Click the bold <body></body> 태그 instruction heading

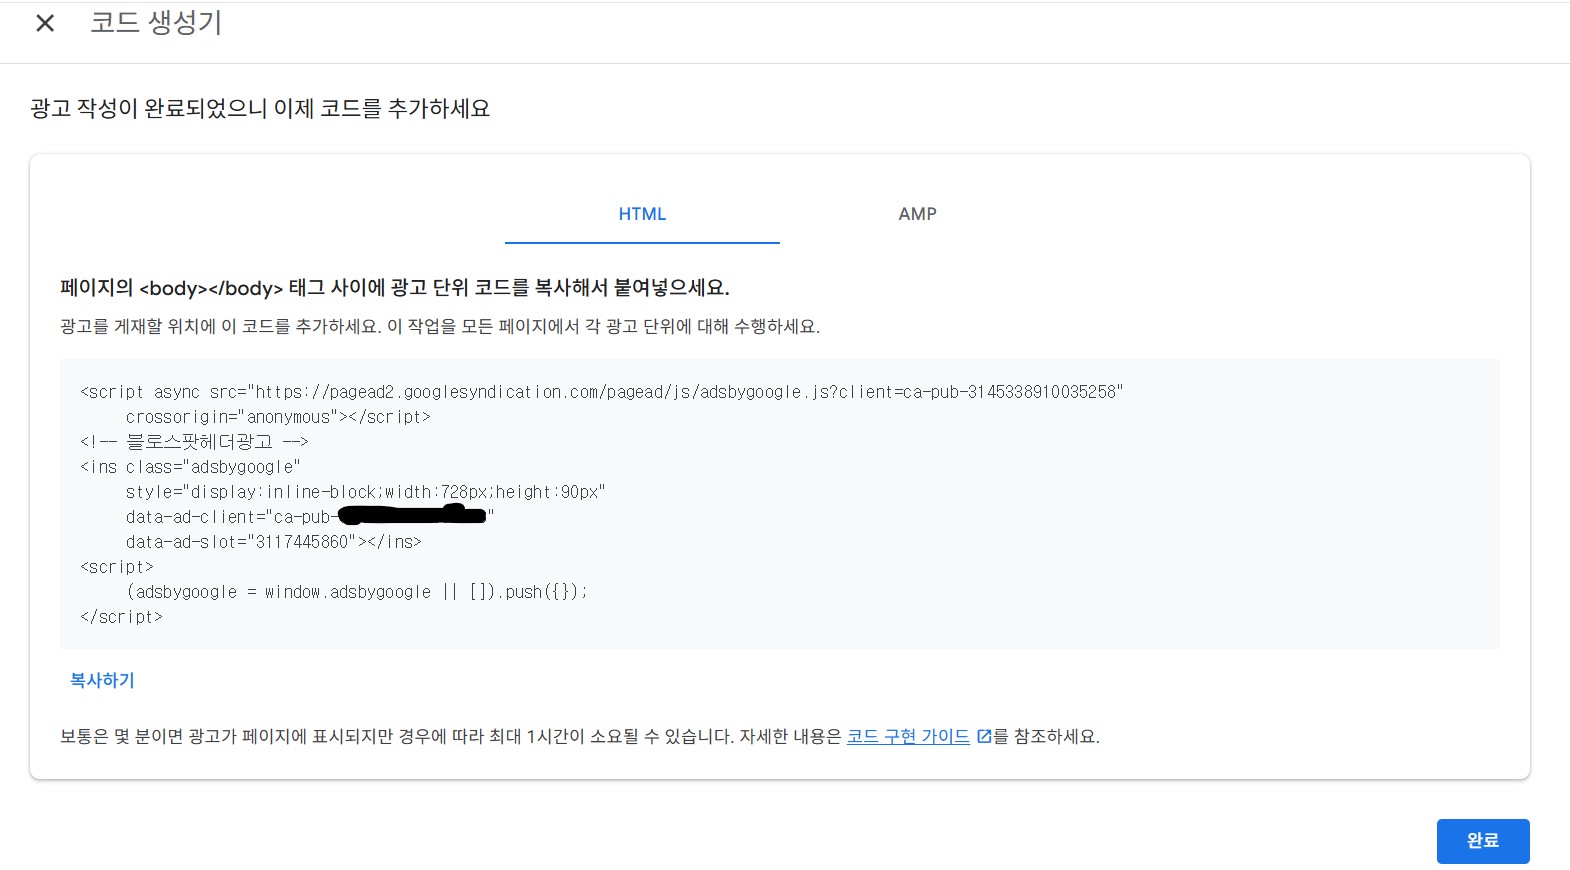click(x=395, y=288)
